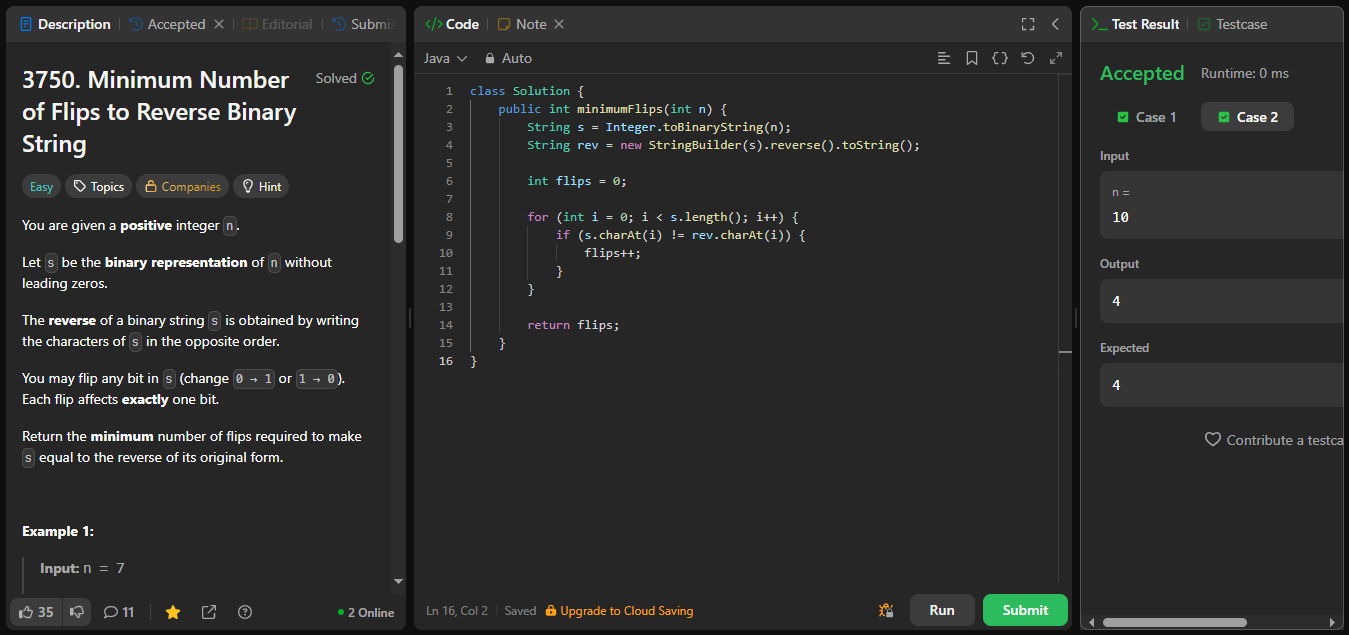
Task: Click the format code curly braces icon
Action: 999,58
